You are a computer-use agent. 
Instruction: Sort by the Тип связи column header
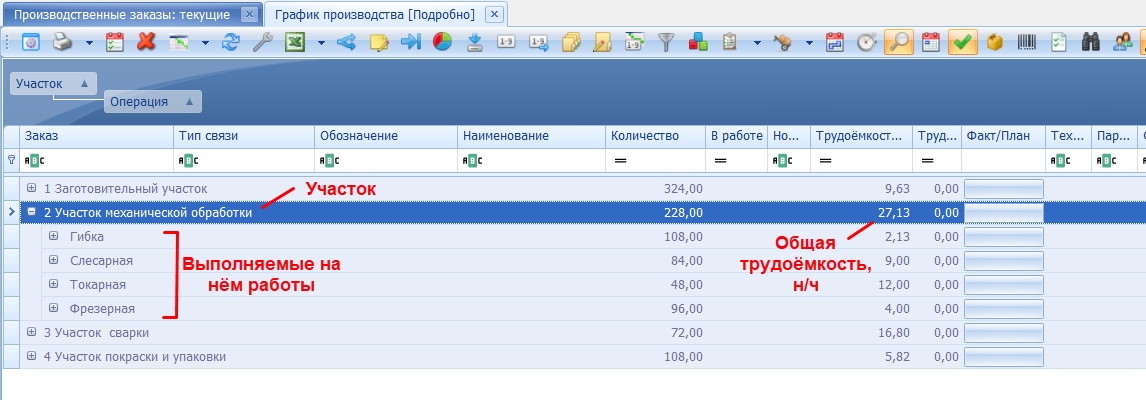point(244,136)
